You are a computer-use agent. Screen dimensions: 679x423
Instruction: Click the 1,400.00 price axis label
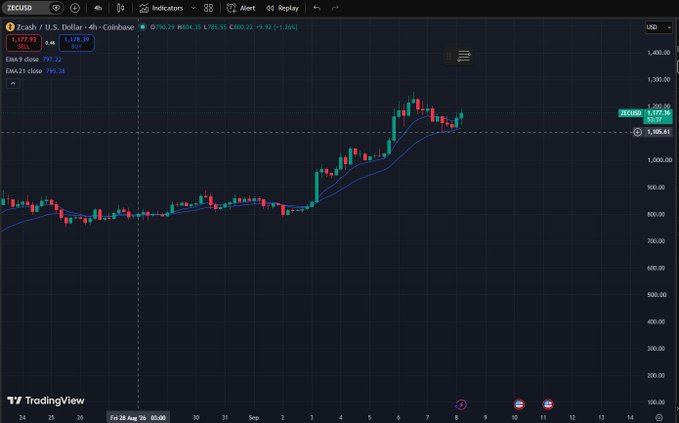(x=659, y=52)
